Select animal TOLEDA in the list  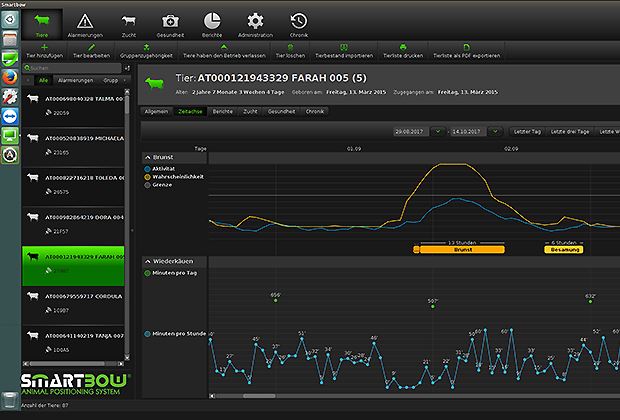[x=74, y=185]
